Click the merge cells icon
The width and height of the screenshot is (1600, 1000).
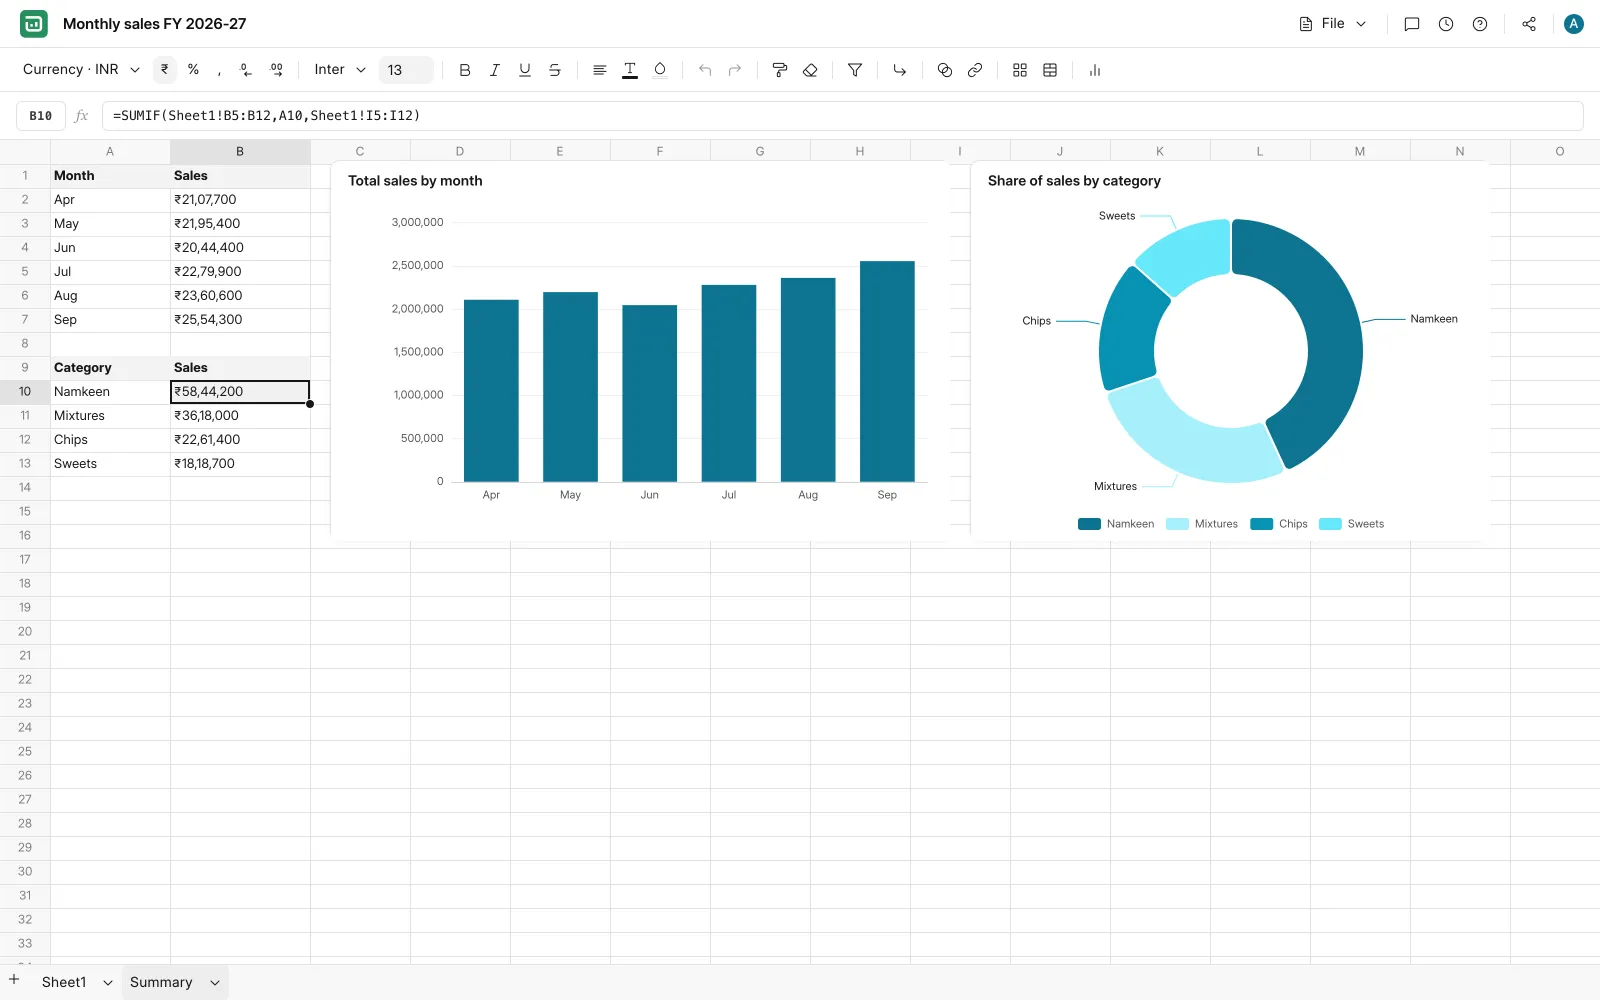[945, 70]
